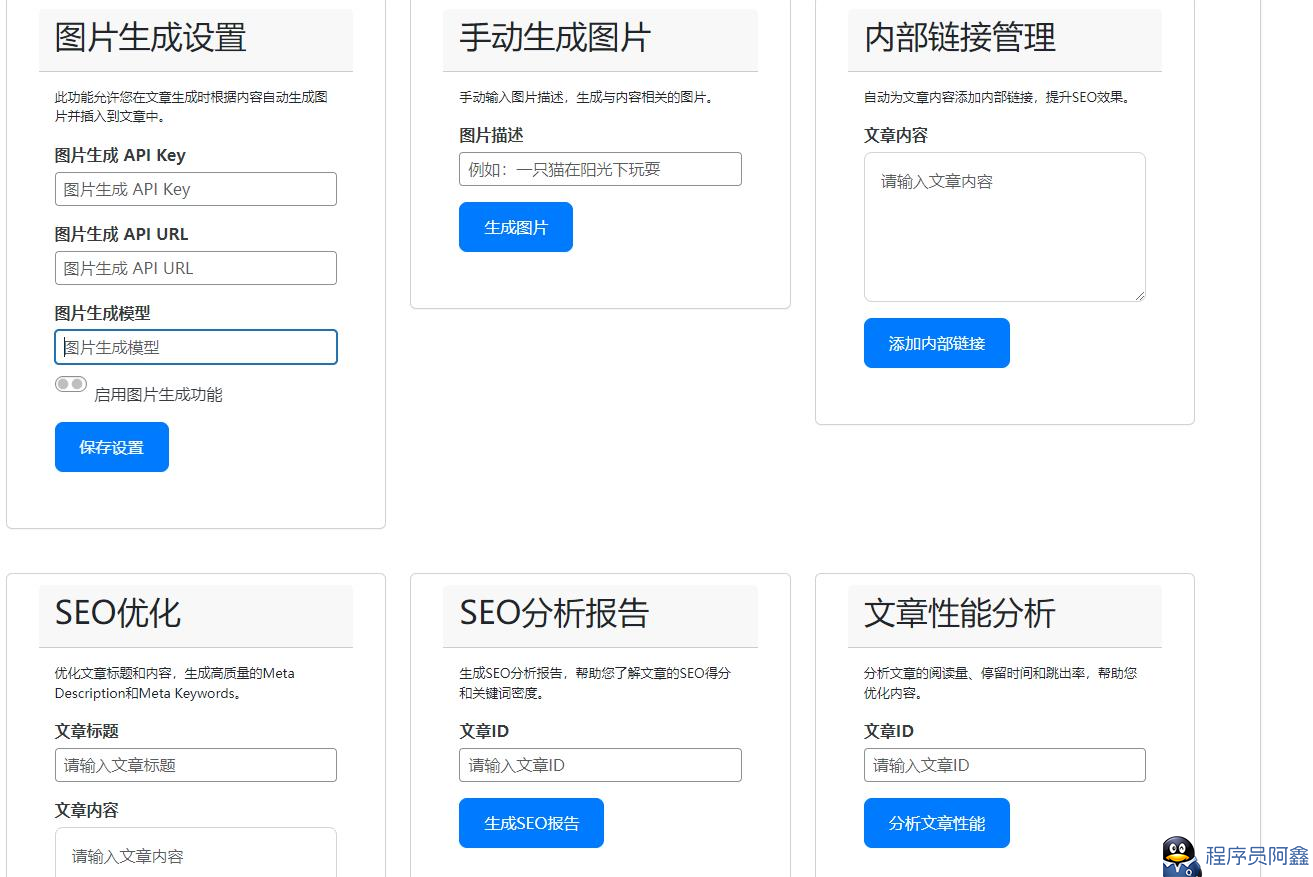Click the 内部链接管理 article content textarea
The height and width of the screenshot is (877, 1313).
click(1005, 227)
